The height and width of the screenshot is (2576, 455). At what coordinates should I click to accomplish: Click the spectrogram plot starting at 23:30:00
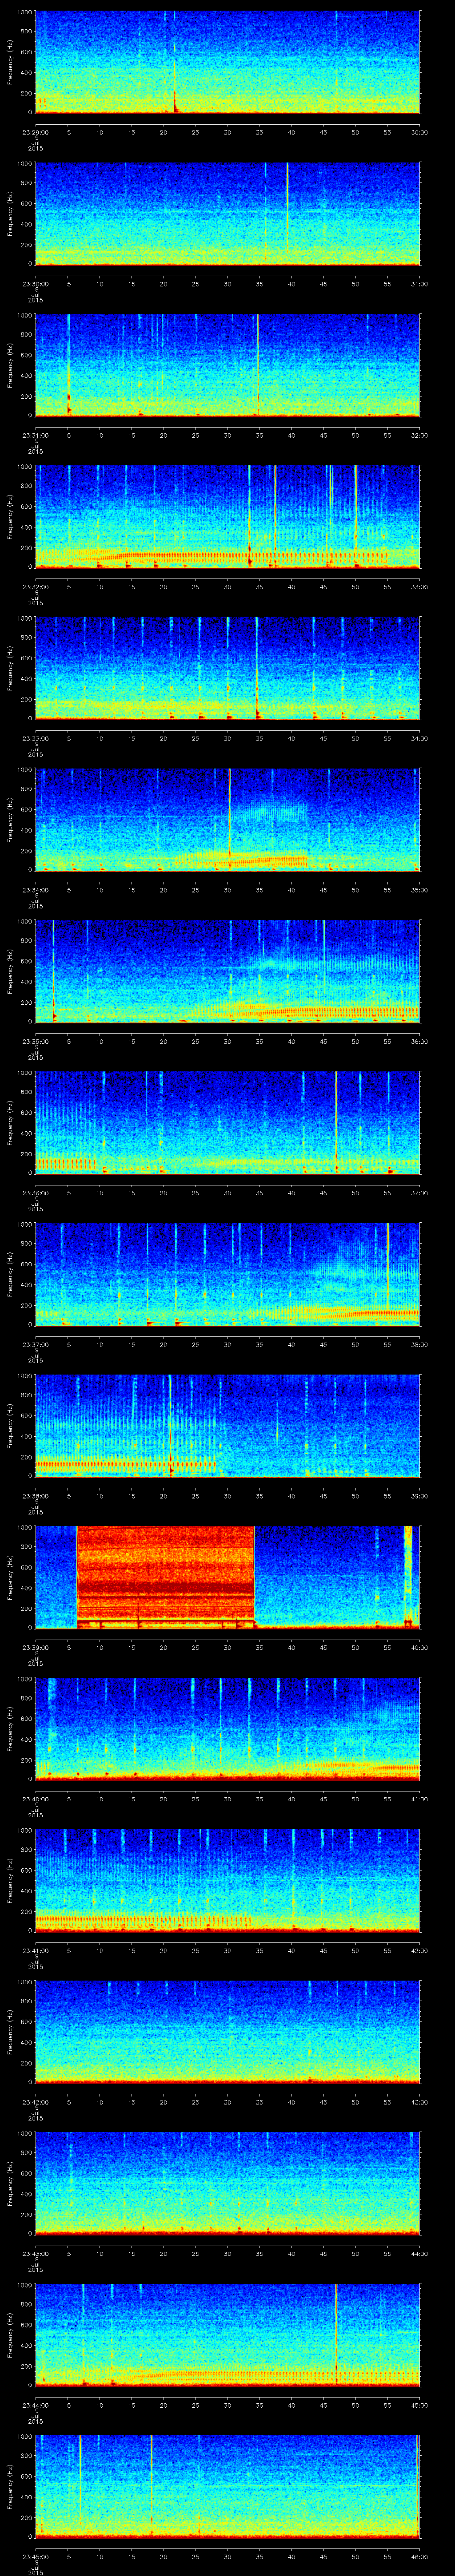point(228,214)
